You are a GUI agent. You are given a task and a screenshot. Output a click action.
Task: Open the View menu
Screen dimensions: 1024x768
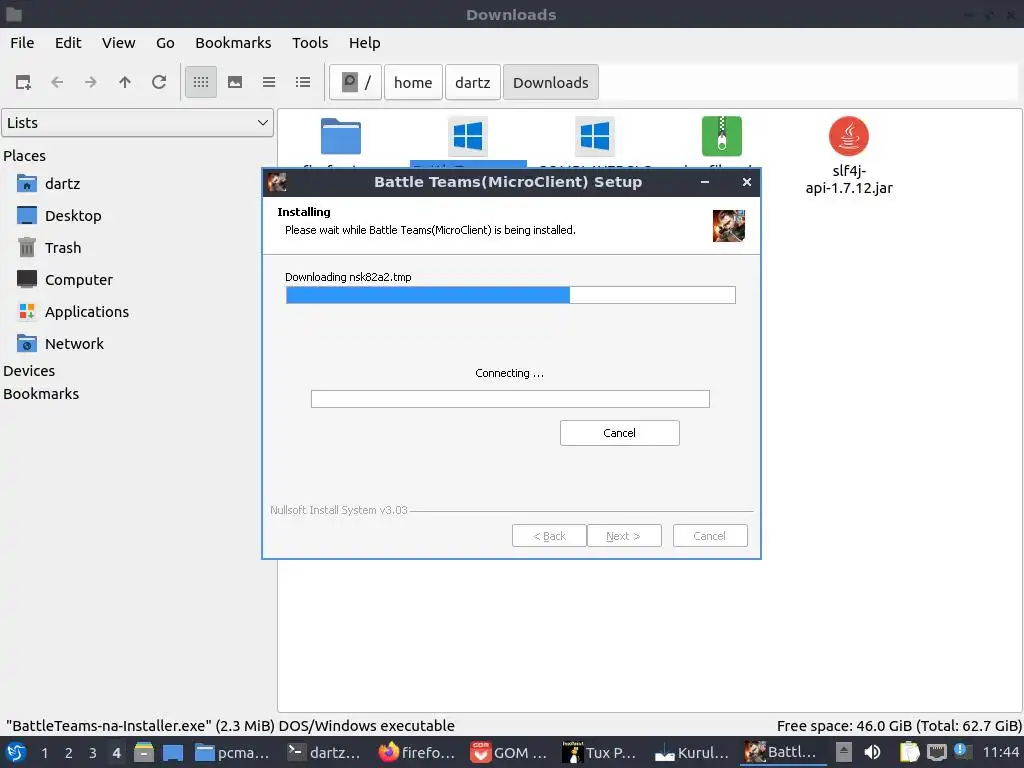[118, 43]
